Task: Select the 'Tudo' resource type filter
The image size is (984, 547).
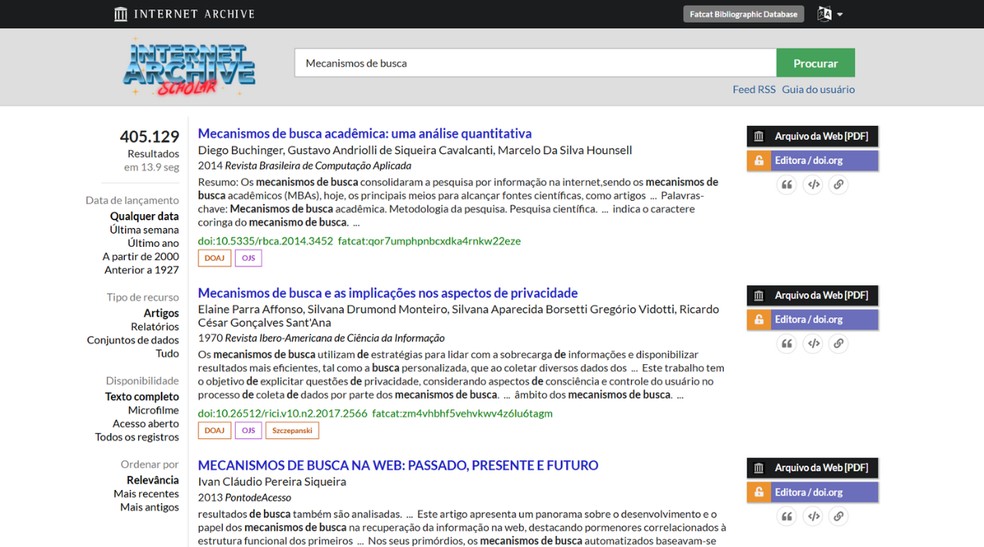Action: 167,353
